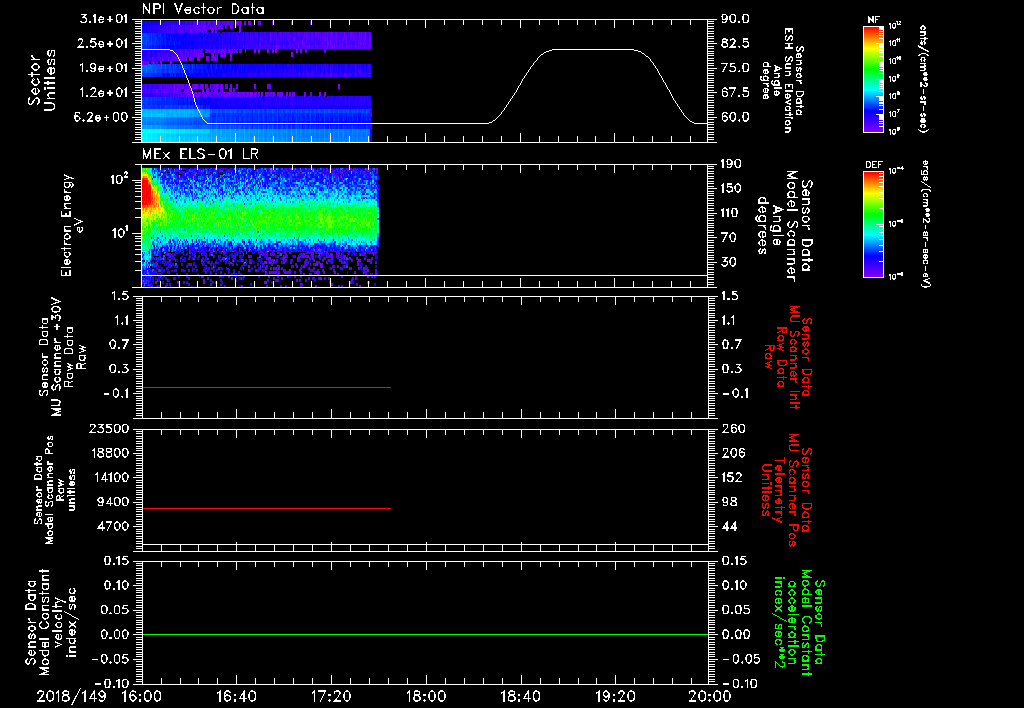Click the NF rainbow color bar
The image size is (1024, 708).
point(873,79)
